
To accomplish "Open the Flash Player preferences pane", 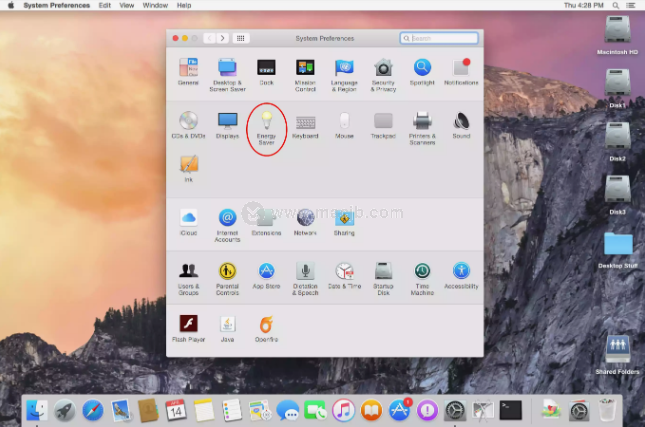I will tap(188, 328).
